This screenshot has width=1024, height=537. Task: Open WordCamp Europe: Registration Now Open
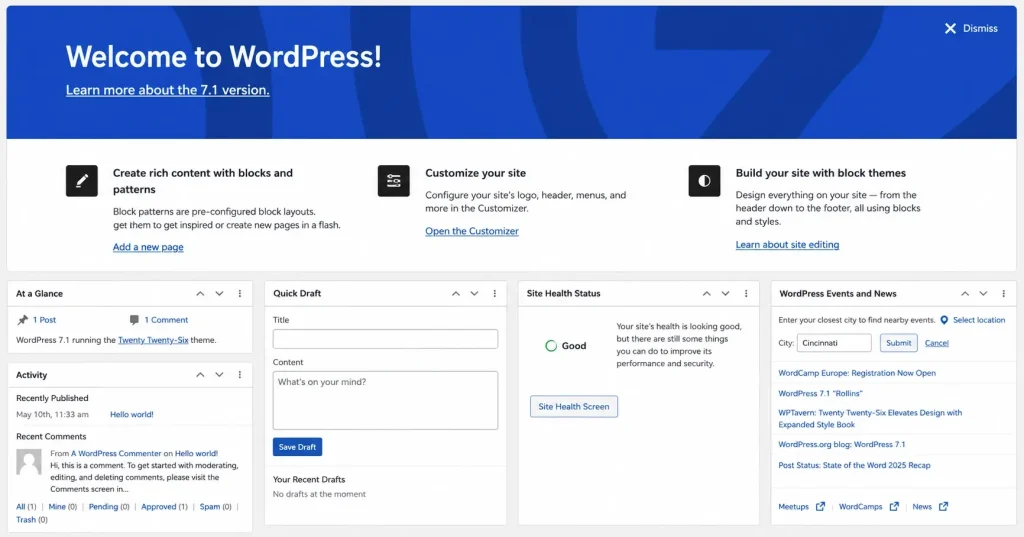[857, 373]
